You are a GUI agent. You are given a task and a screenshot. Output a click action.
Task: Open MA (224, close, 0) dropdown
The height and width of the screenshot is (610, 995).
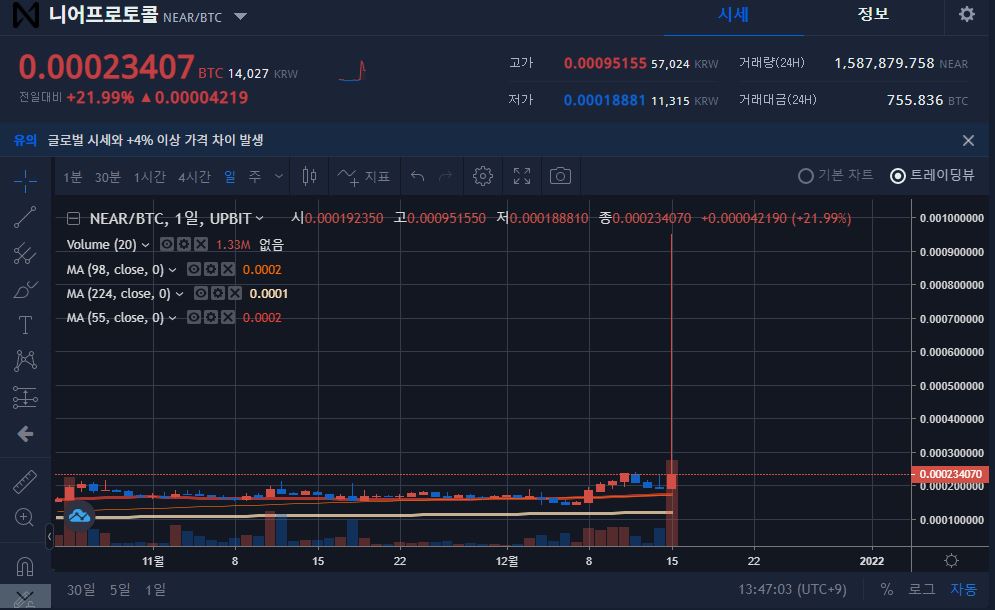(180, 294)
